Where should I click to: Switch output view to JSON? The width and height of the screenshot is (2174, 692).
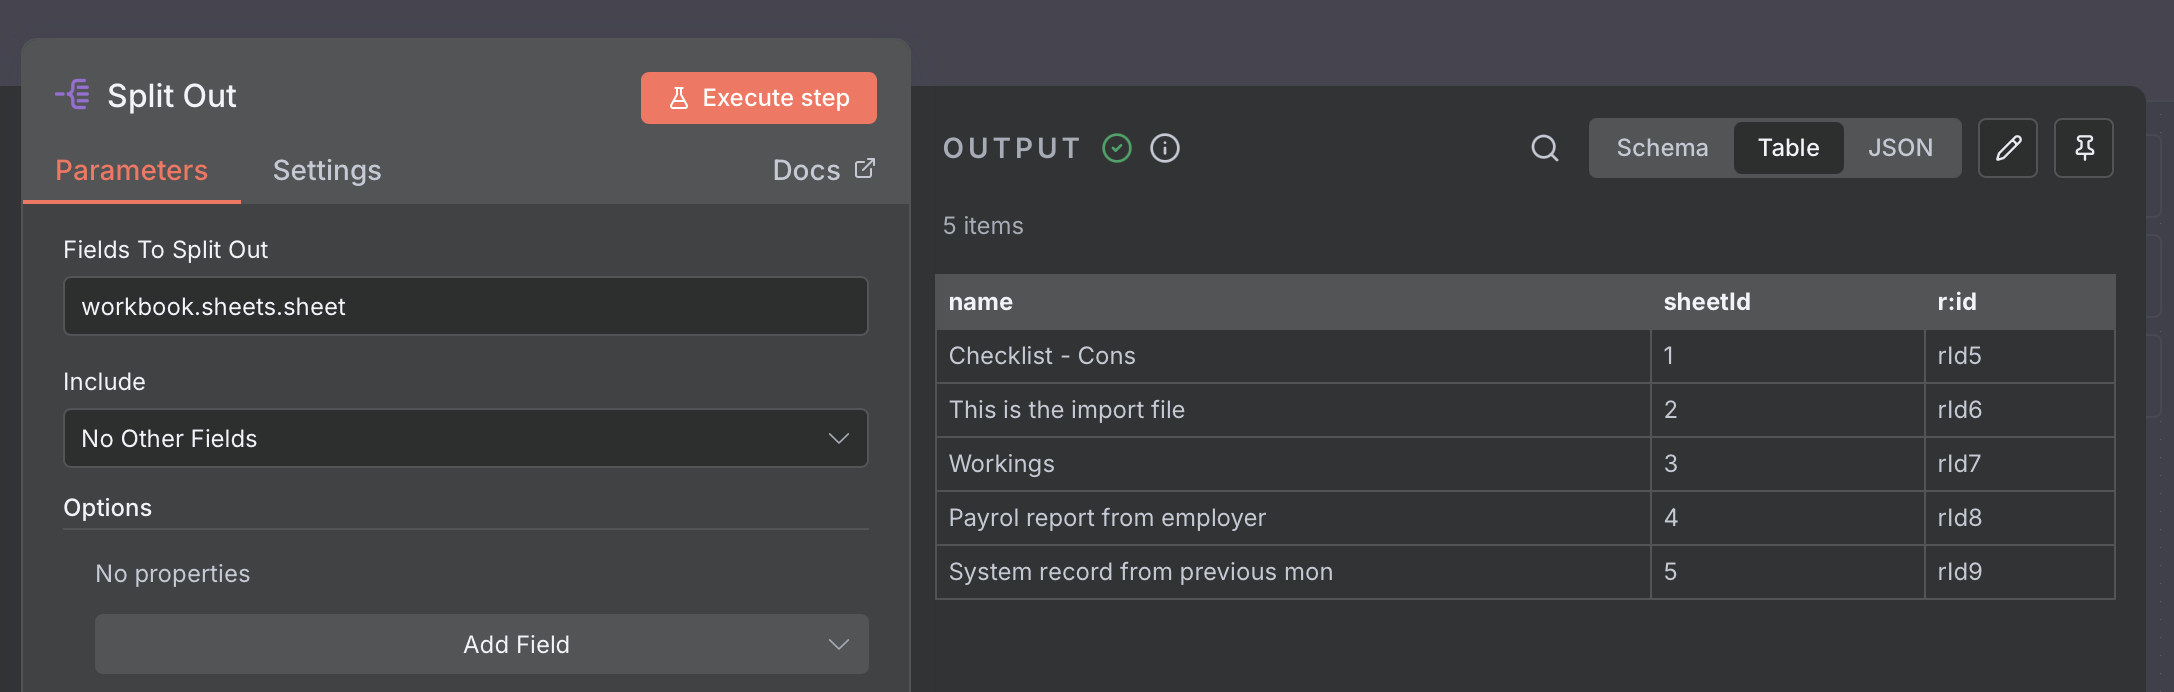(1900, 148)
